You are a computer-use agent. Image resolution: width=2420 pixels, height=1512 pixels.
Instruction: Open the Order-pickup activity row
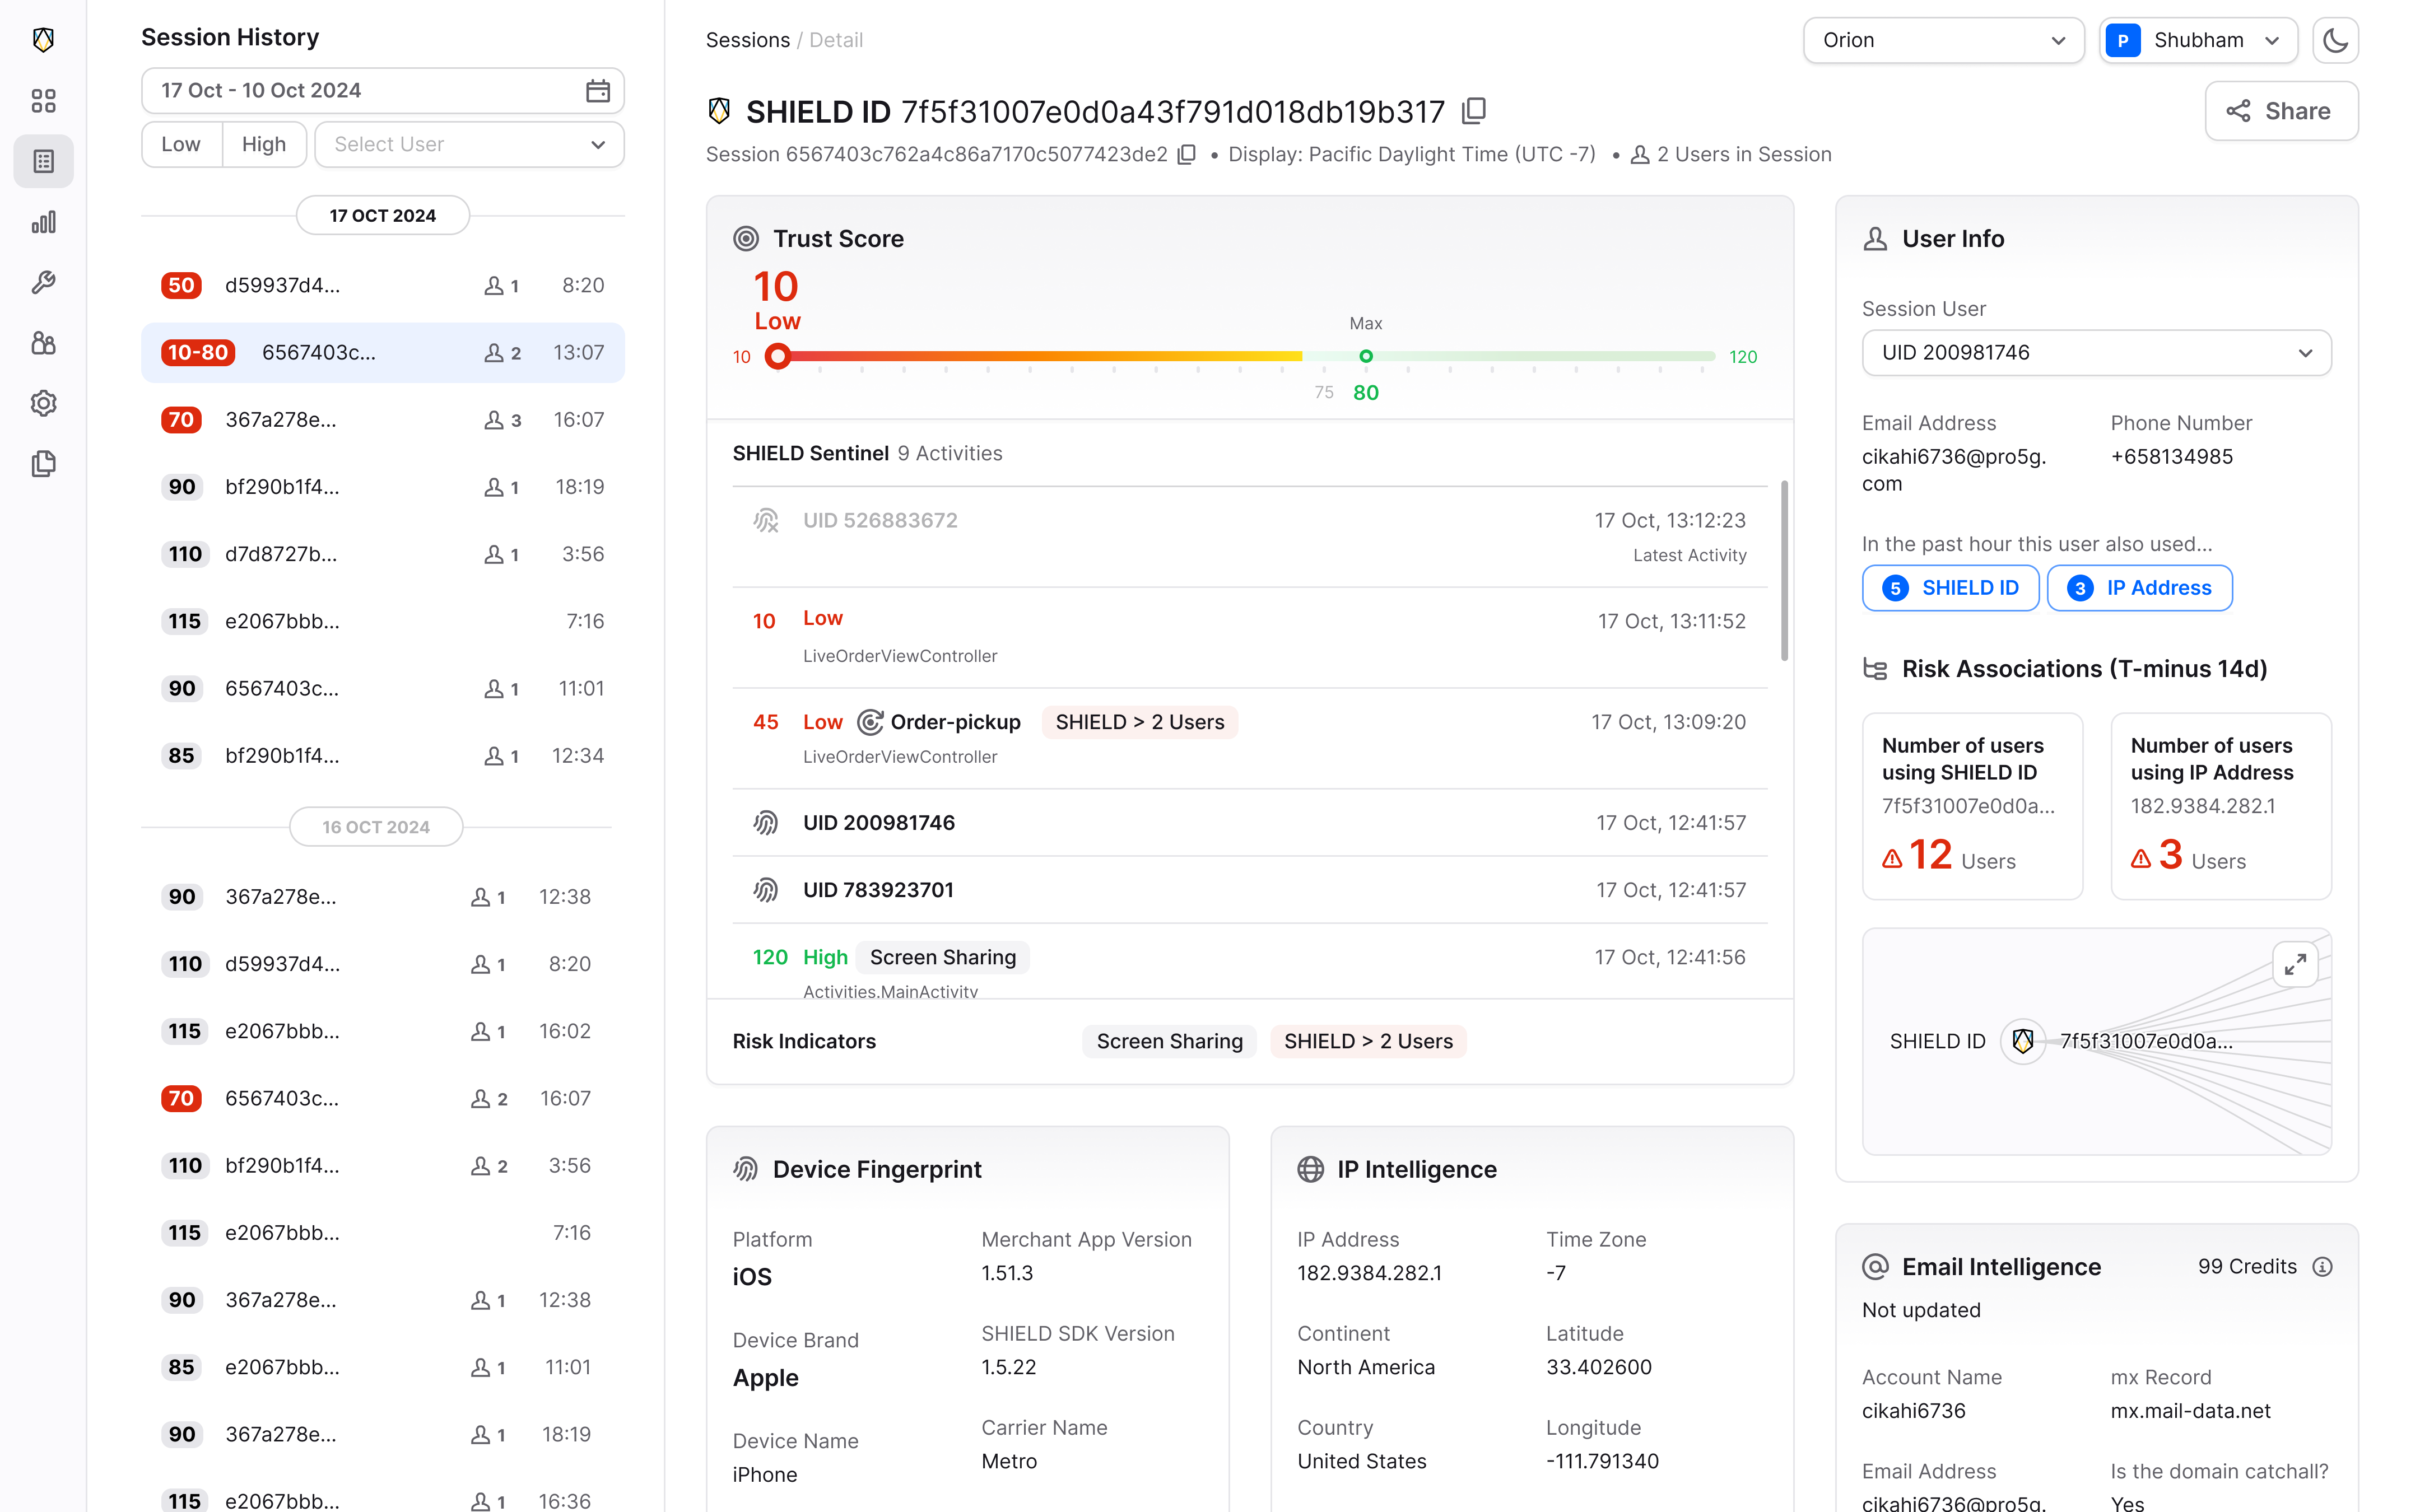coord(1249,738)
